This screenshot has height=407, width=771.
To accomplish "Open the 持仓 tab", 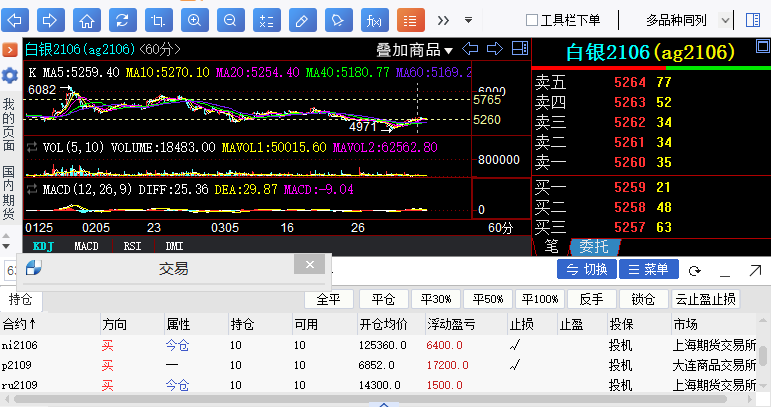I will tap(21, 300).
